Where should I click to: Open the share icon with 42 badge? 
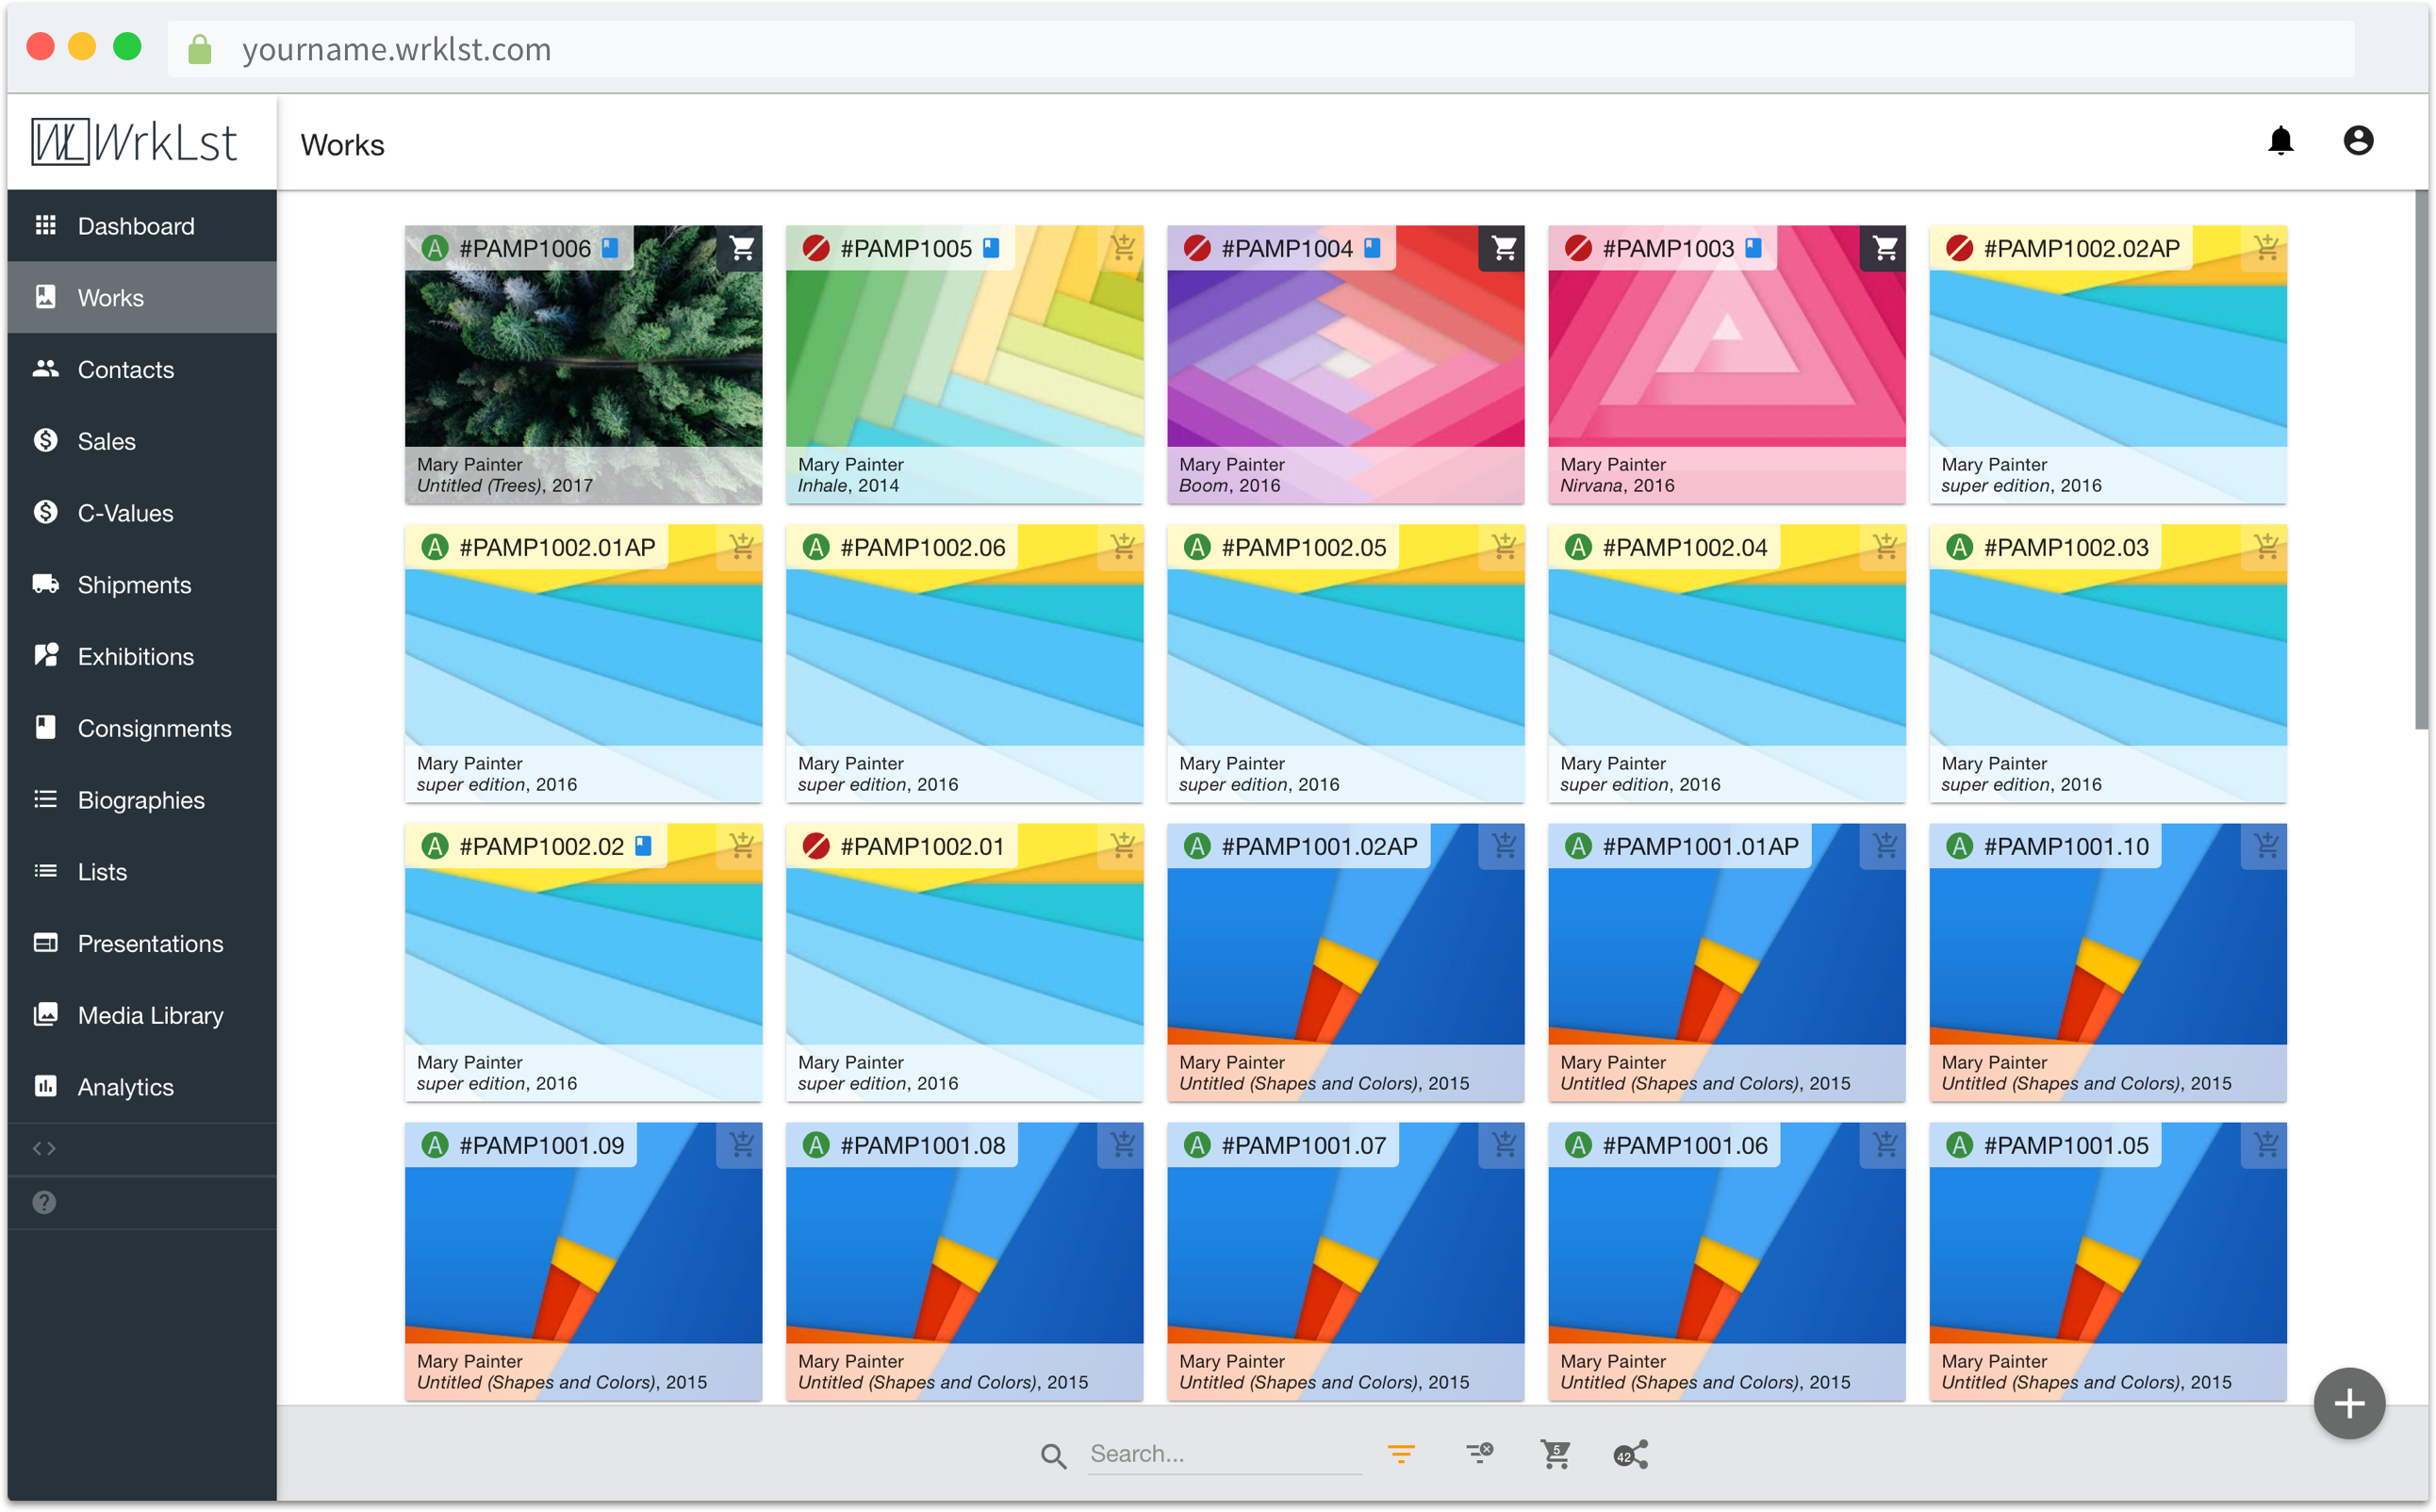(1631, 1454)
